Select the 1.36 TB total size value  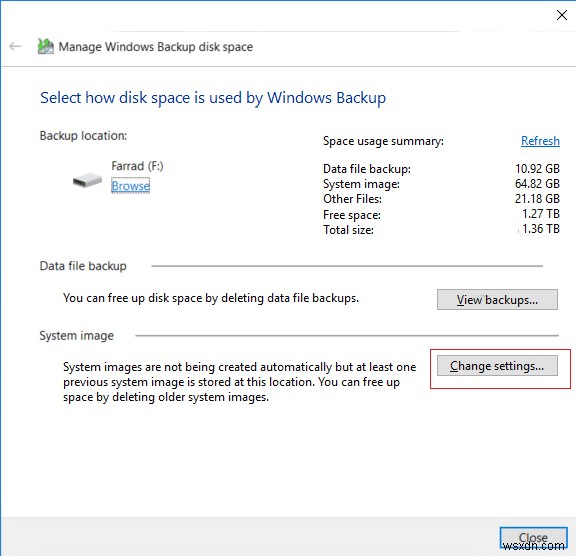[541, 229]
